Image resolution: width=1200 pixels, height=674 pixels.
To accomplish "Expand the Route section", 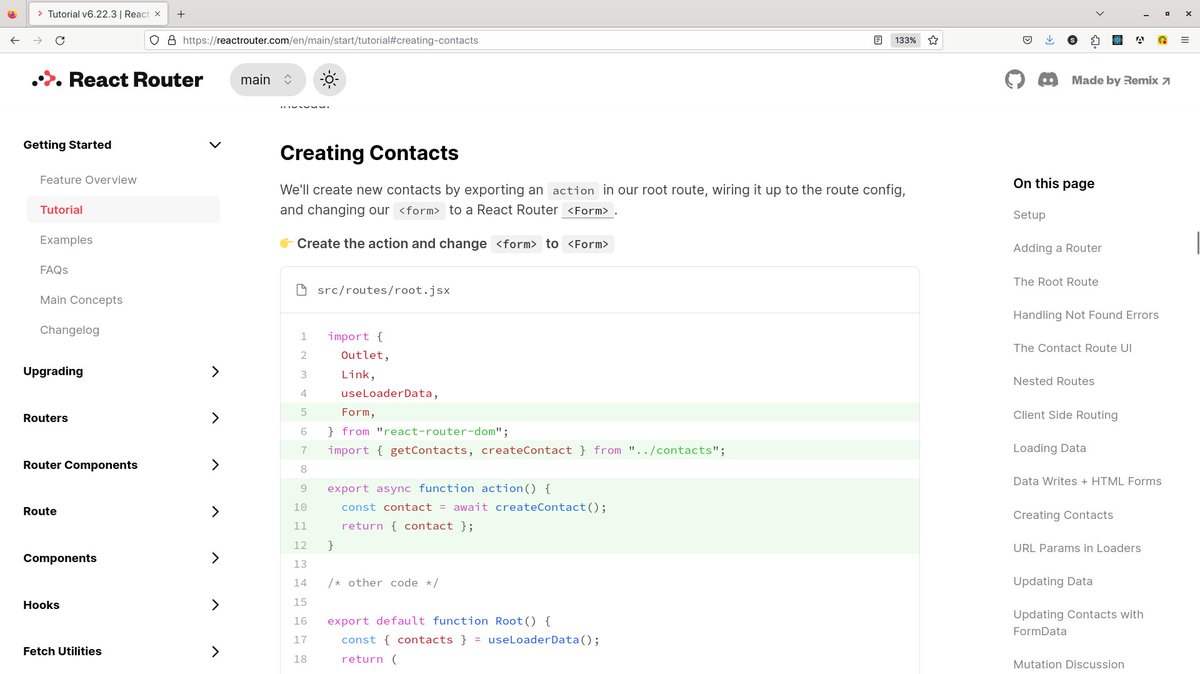I will click(122, 511).
